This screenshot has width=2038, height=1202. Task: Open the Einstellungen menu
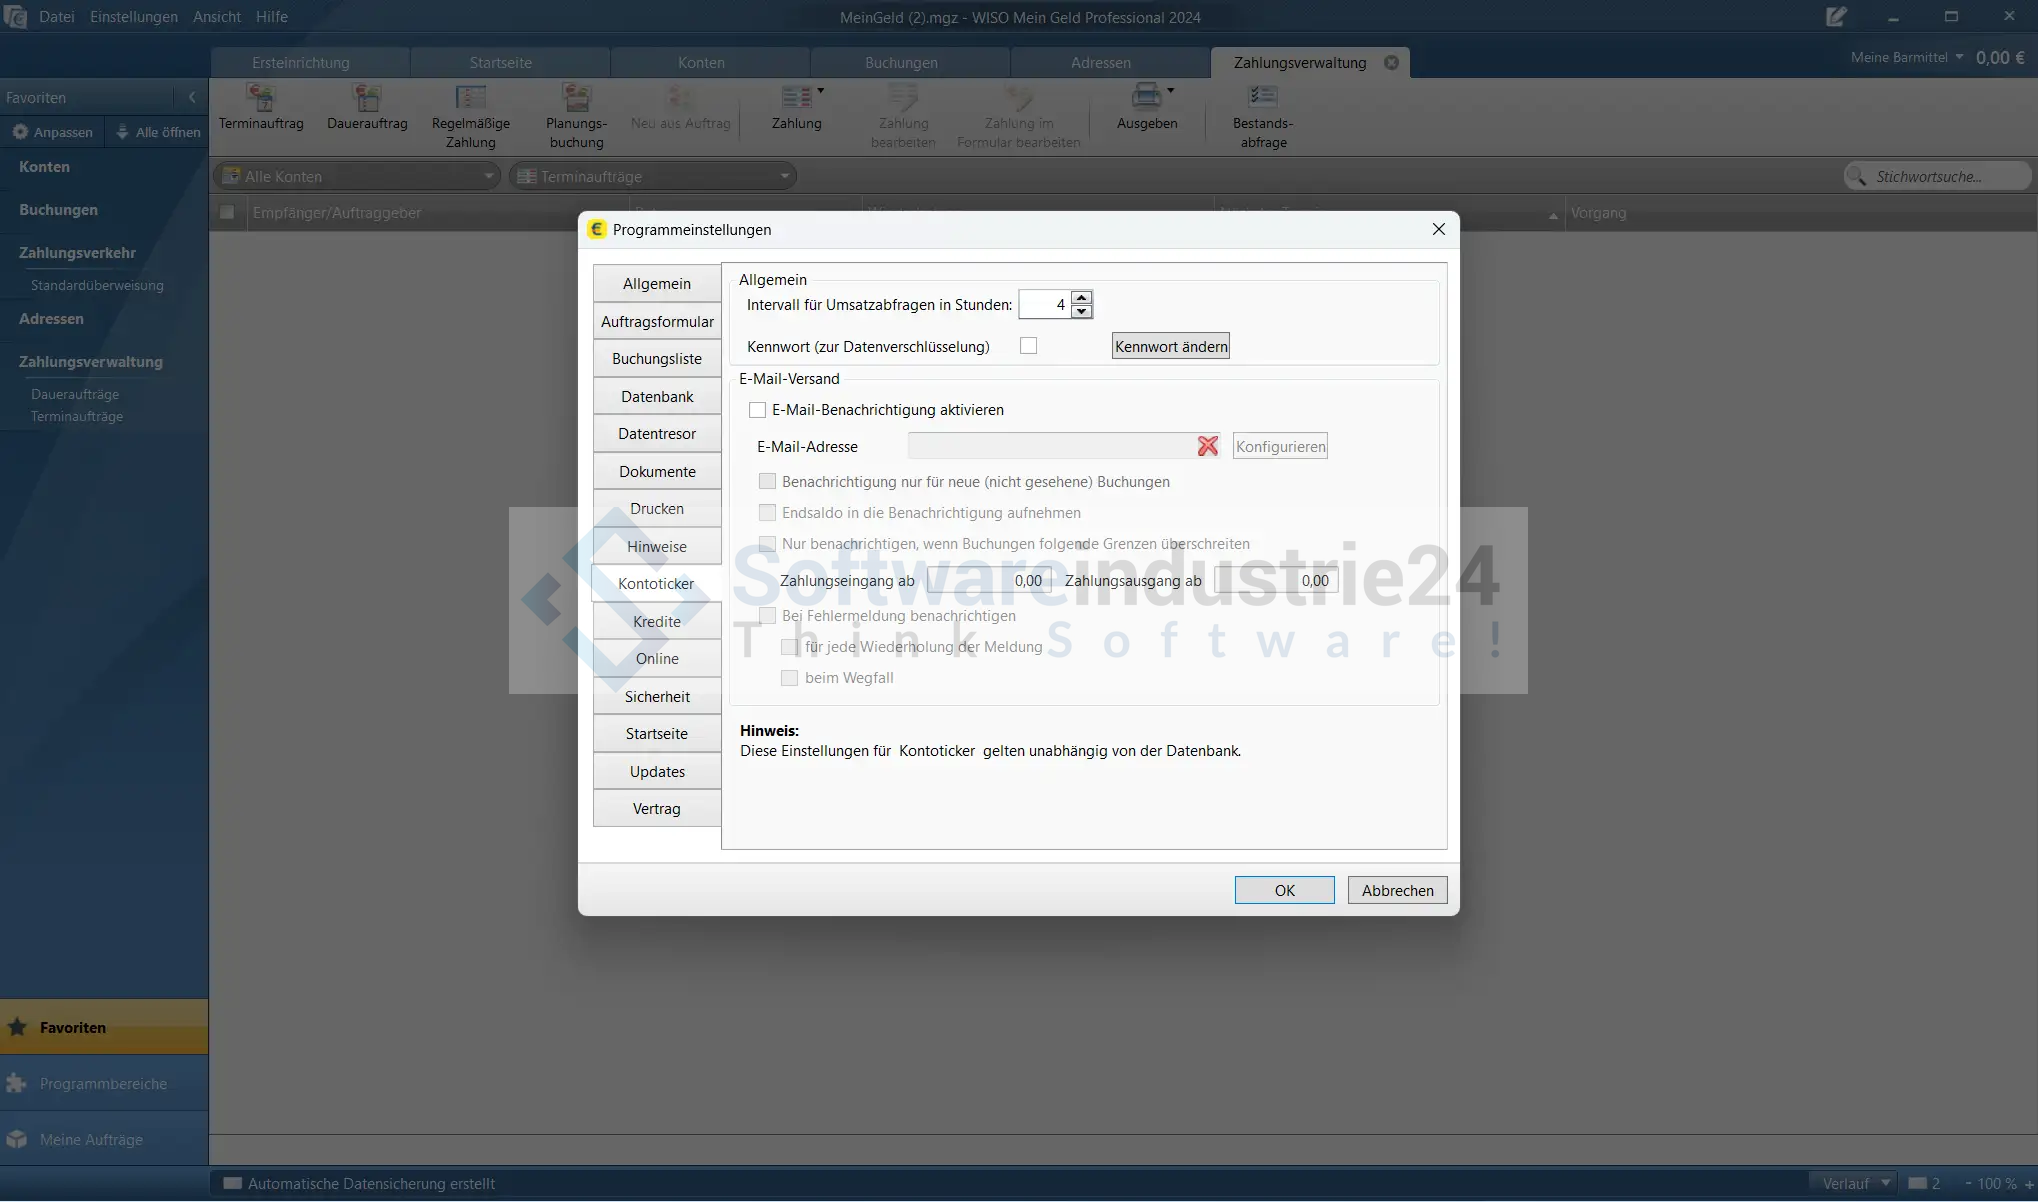coord(133,17)
